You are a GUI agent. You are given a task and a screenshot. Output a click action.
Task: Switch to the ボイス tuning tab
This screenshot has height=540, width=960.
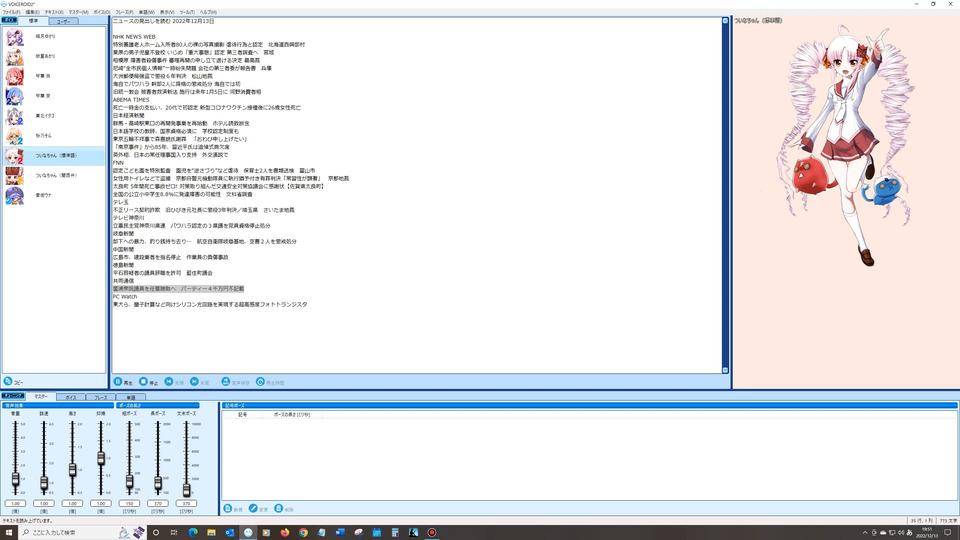click(71, 397)
